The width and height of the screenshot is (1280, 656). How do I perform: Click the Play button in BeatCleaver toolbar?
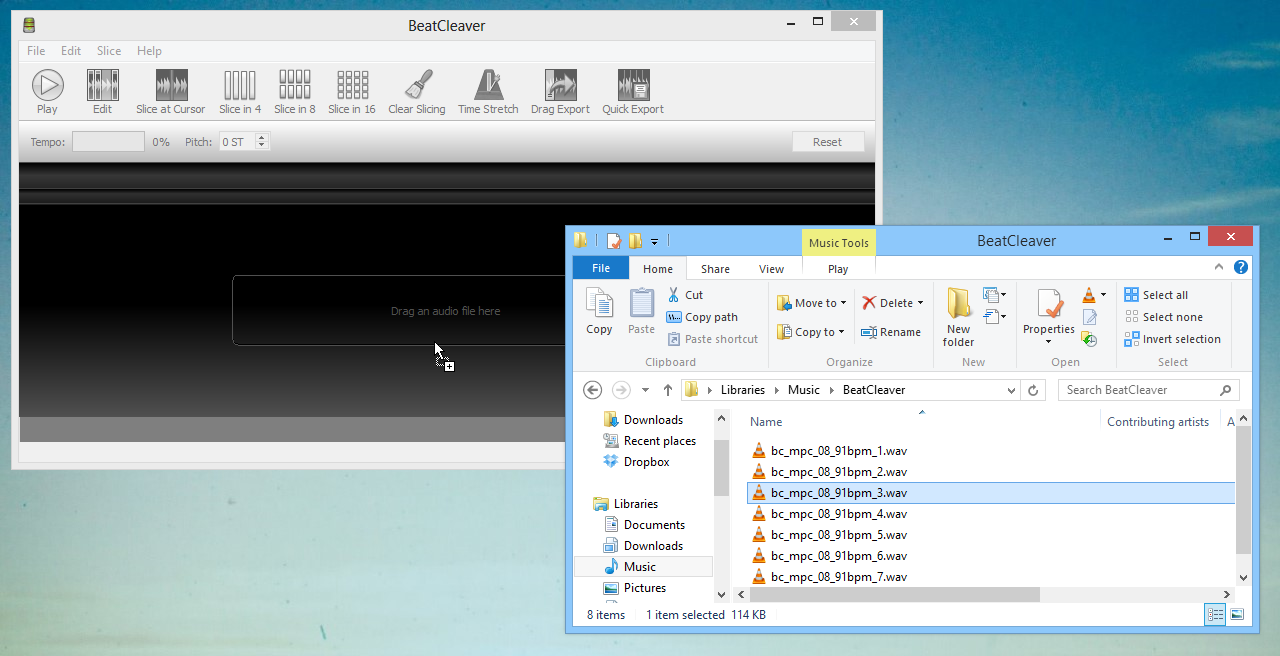[x=47, y=92]
